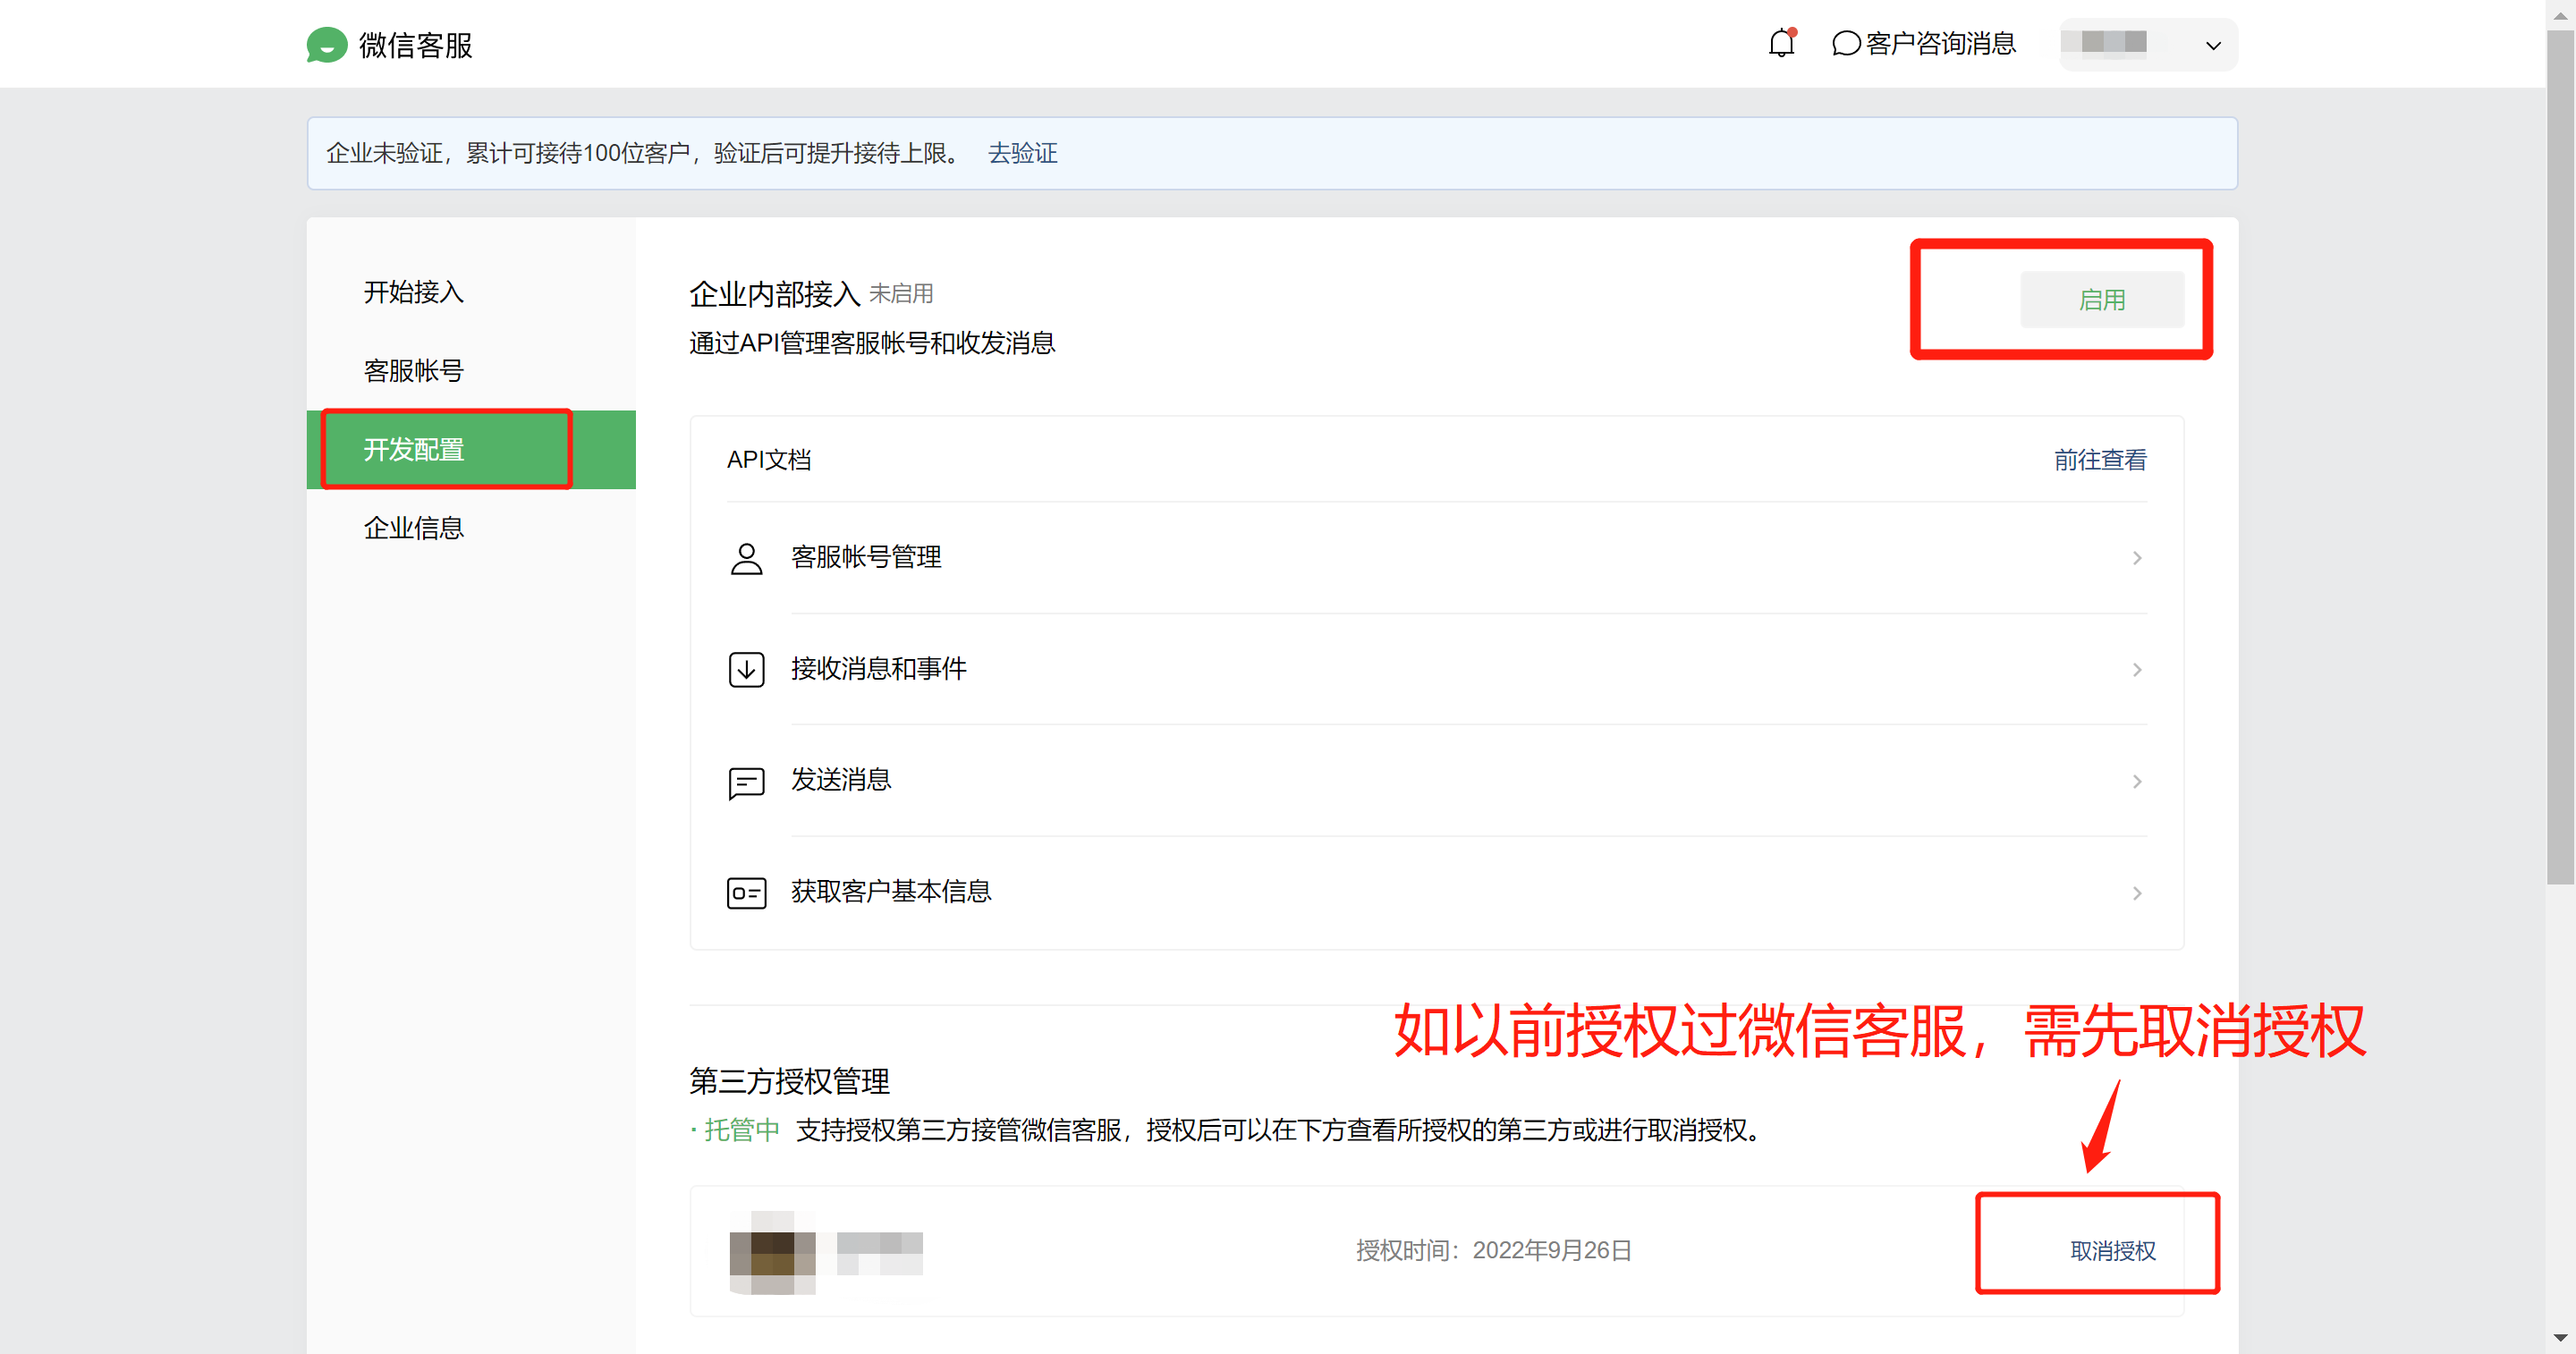Expand the 客服帐号管理 row chevron
Viewport: 2576px width, 1354px height.
2136,558
